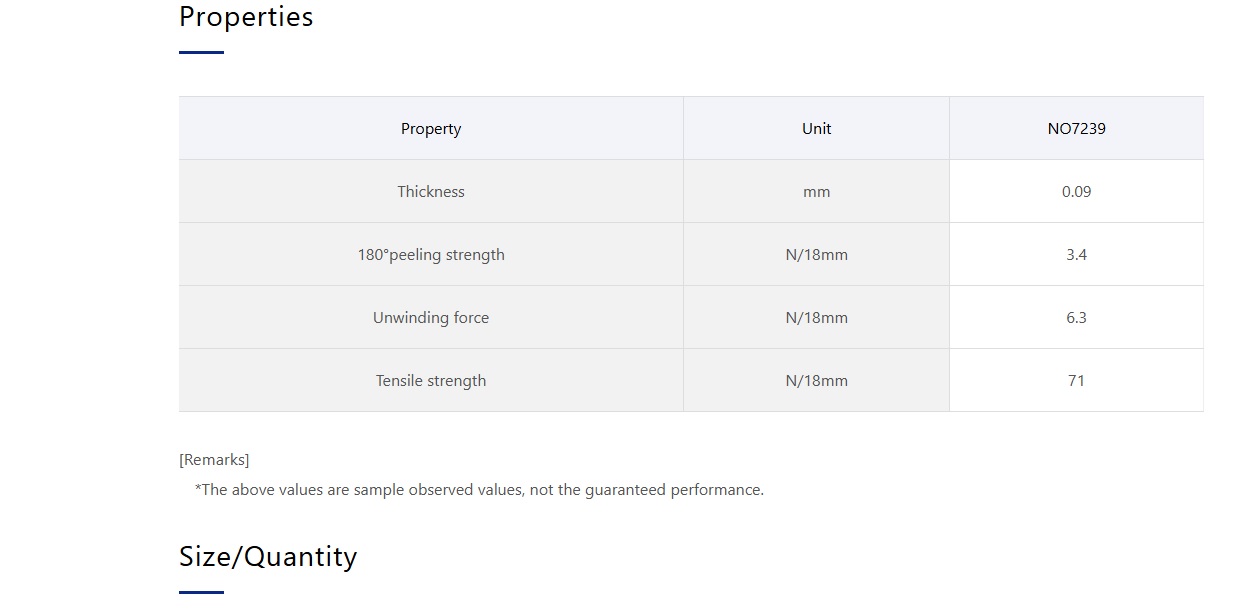Select the Unit column header
The image size is (1241, 613).
tap(817, 128)
